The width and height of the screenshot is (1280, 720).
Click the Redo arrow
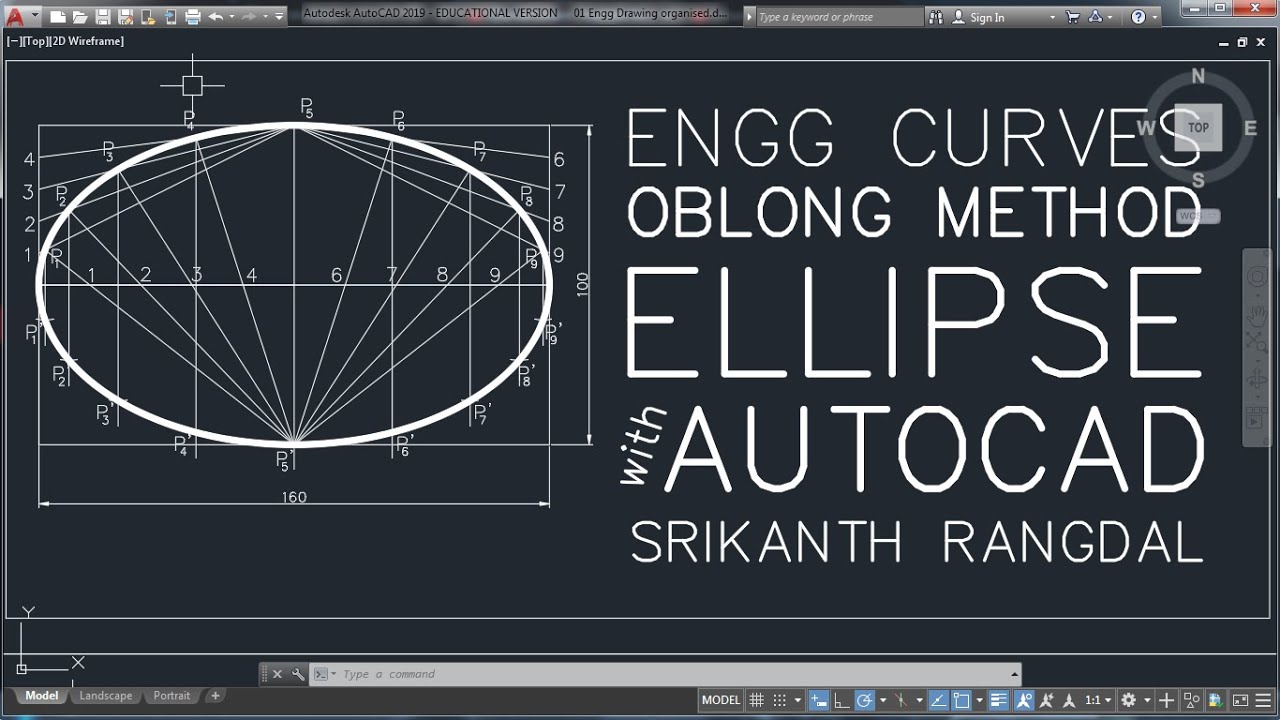(x=248, y=17)
